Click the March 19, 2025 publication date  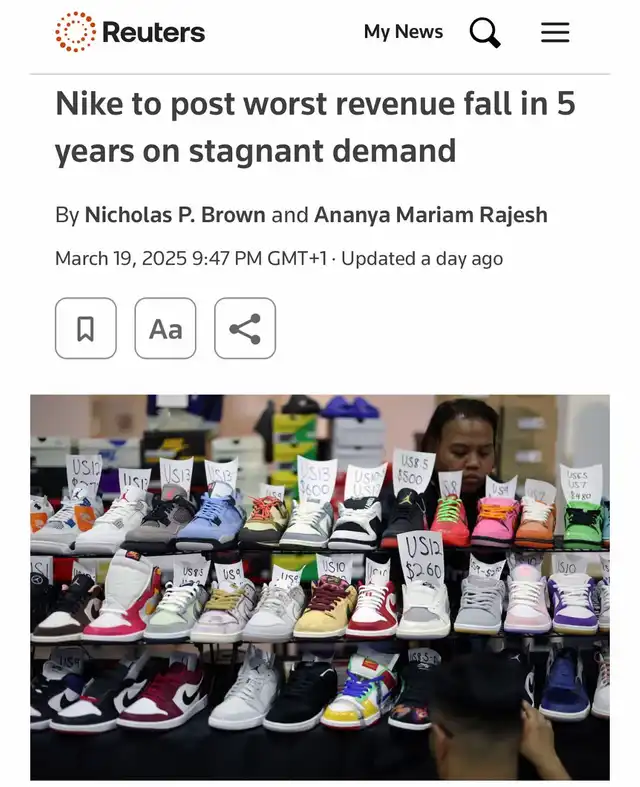[121, 259]
